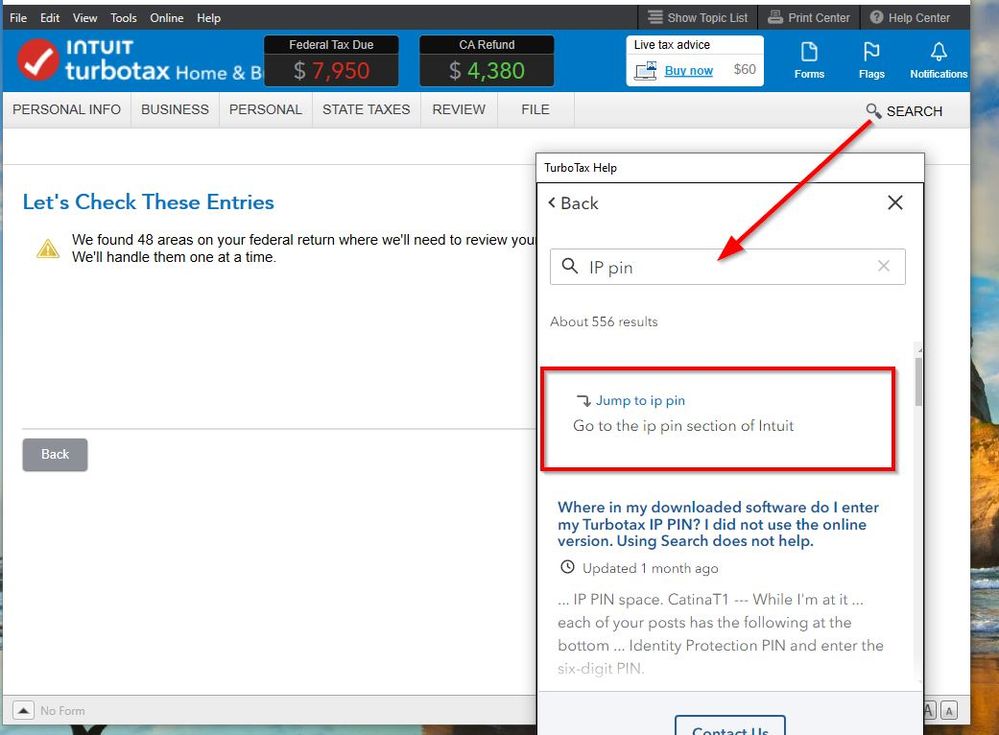Expand the No Form panel arrow
This screenshot has height=735, width=999.
(23, 710)
